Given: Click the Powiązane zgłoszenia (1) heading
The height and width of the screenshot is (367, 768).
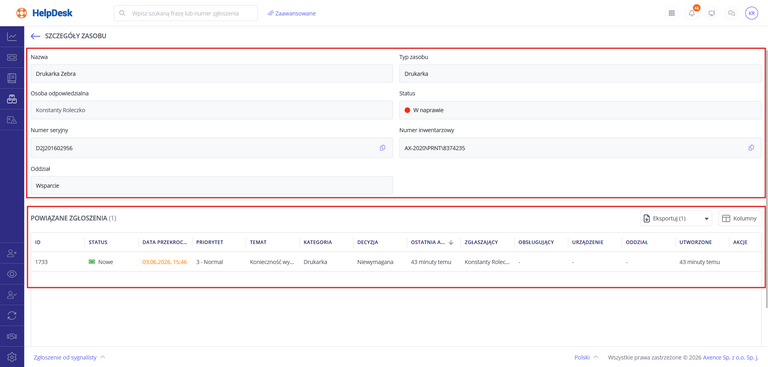Looking at the screenshot, I should point(73,219).
